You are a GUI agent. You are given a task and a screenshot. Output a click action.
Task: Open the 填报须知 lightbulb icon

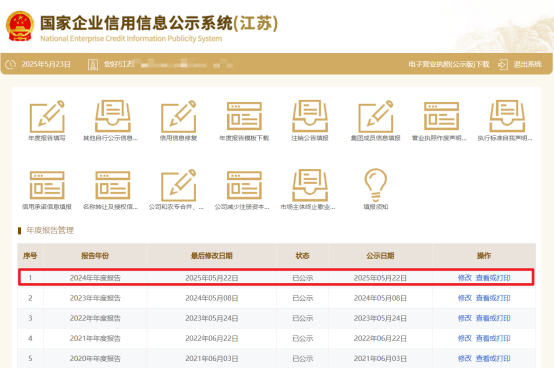tap(376, 184)
